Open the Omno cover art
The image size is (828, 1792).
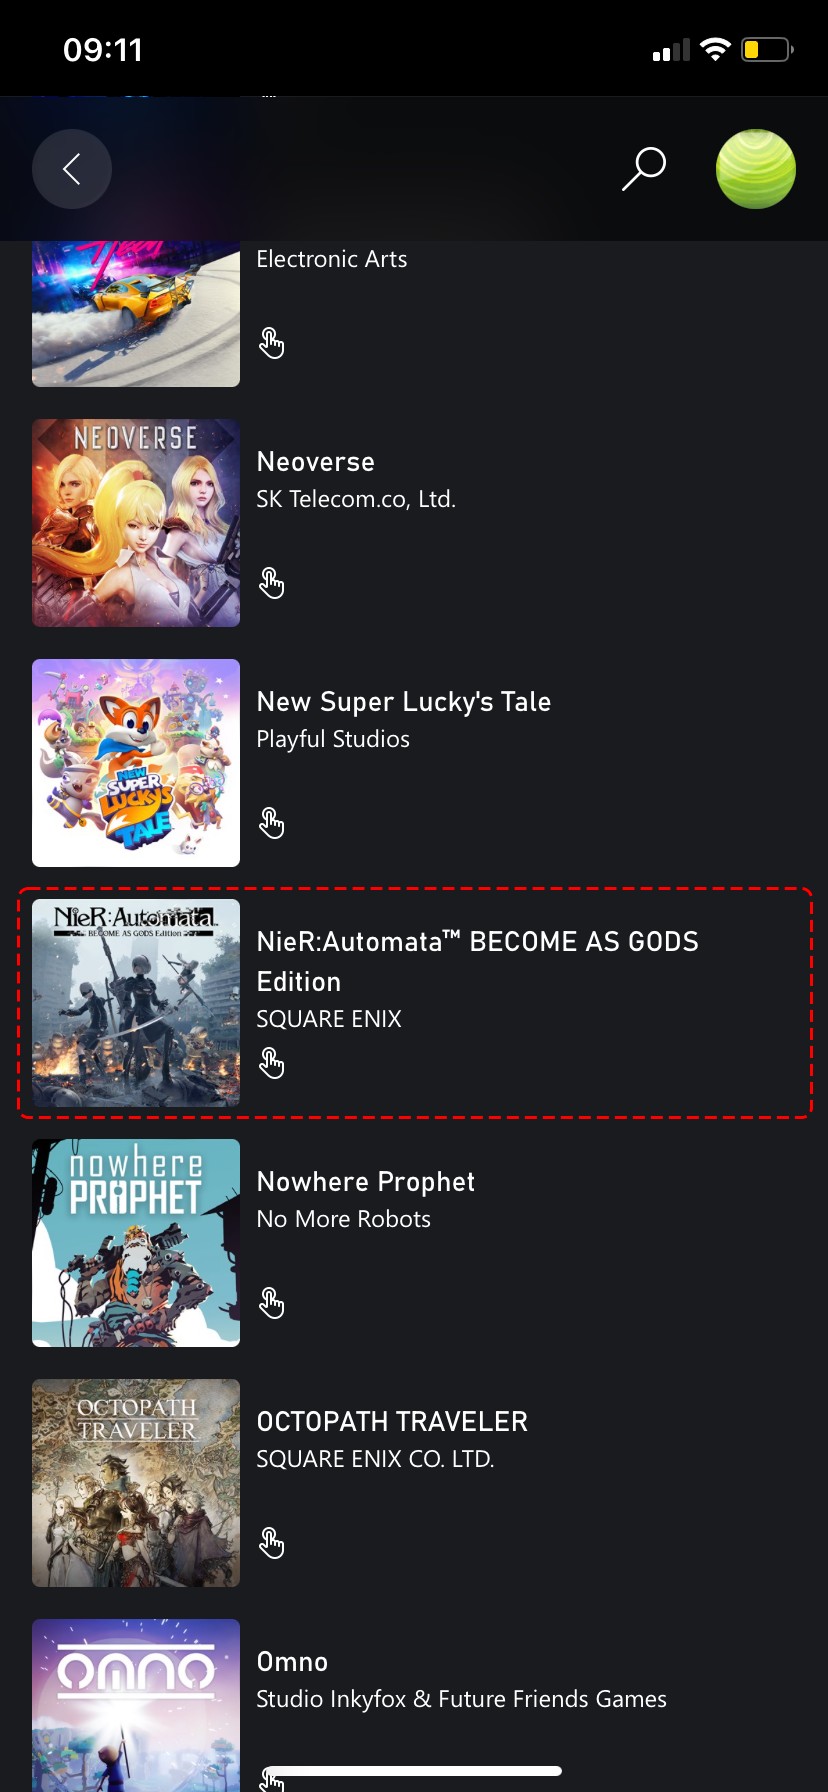136,1705
